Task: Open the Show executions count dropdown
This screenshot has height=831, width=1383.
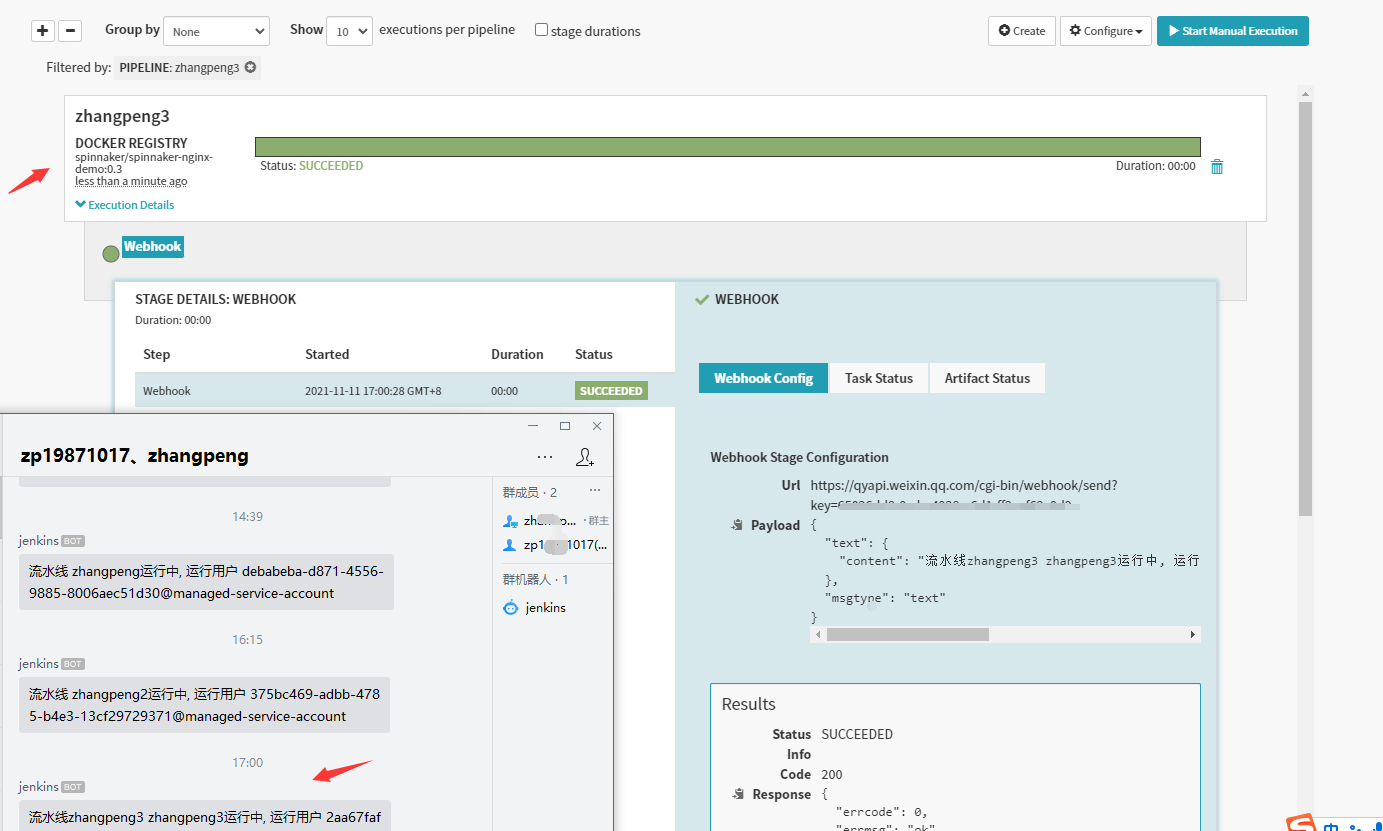Action: tap(351, 31)
